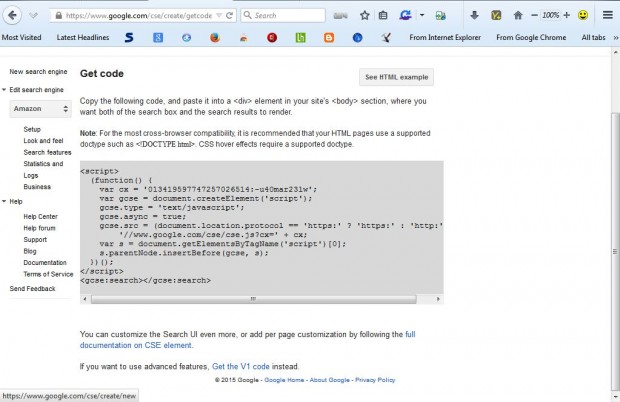Select New search engine in sidebar

(38, 72)
